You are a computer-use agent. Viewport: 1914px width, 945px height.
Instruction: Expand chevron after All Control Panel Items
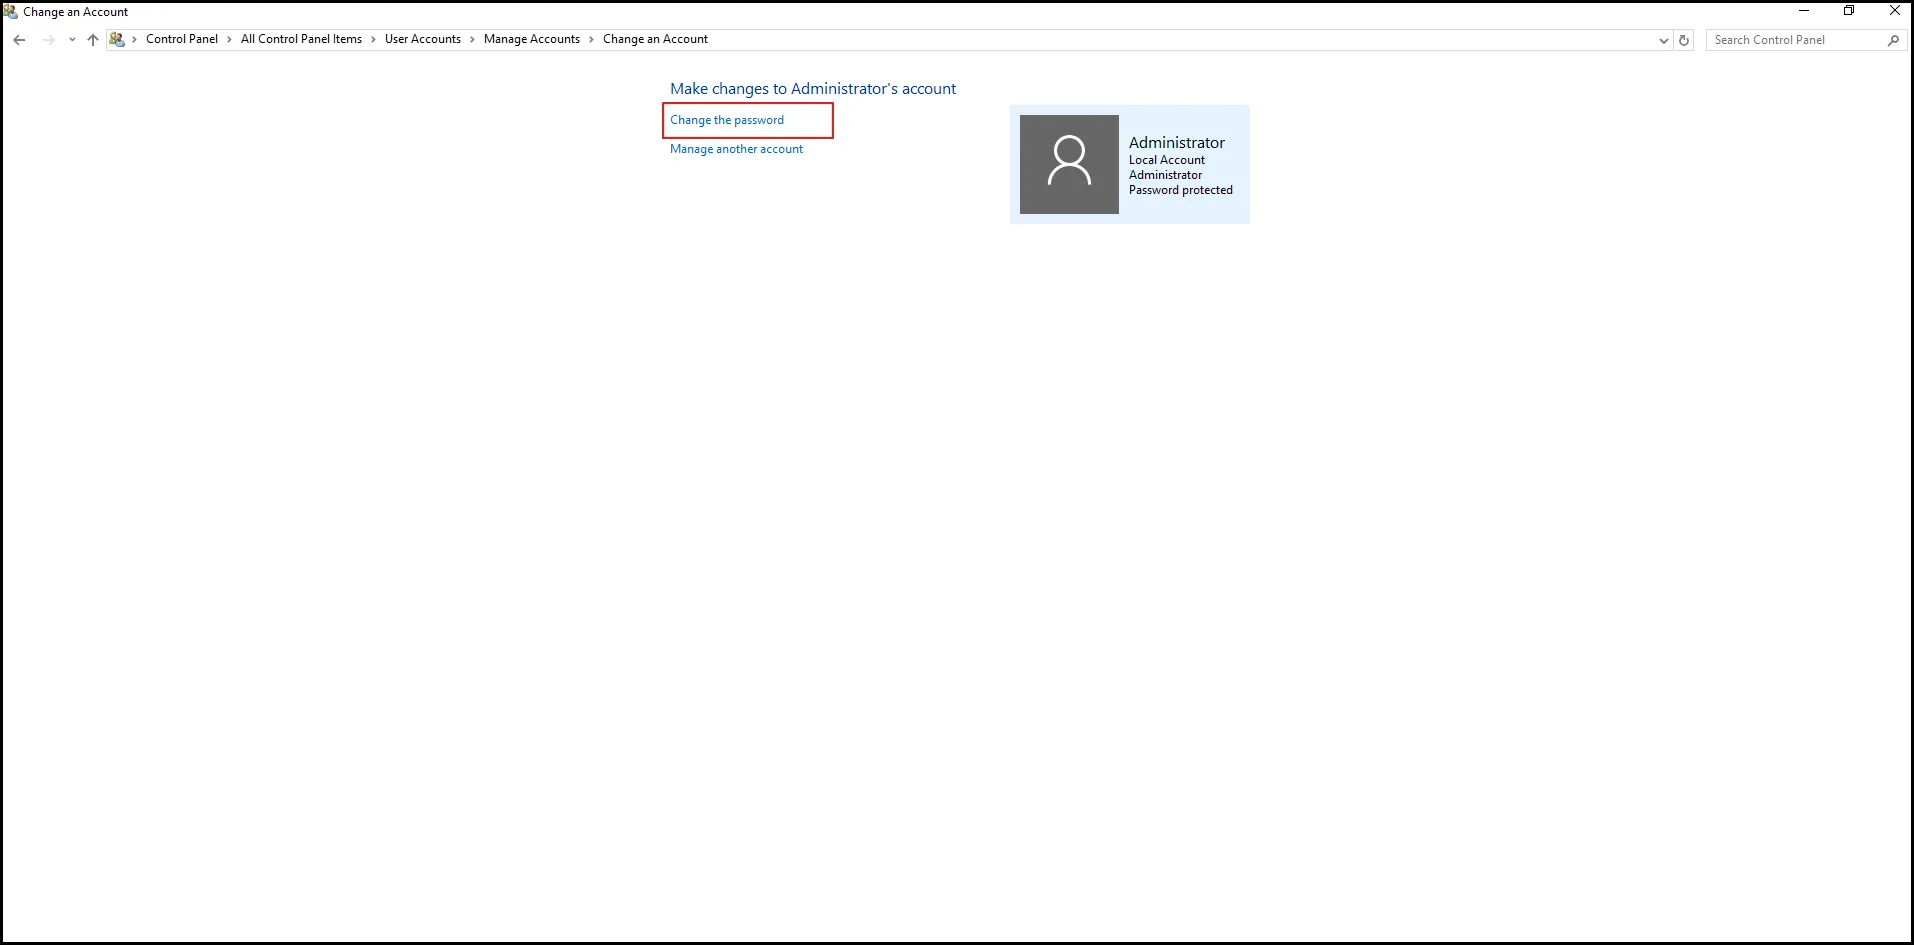pos(373,40)
